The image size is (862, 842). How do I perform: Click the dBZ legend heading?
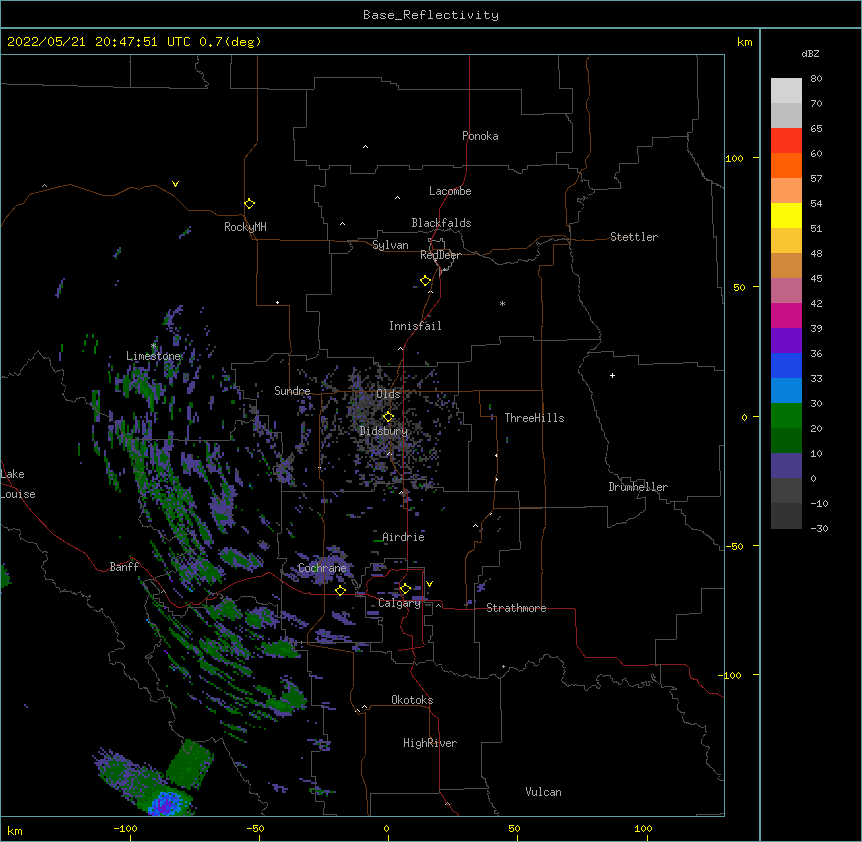pyautogui.click(x=810, y=54)
